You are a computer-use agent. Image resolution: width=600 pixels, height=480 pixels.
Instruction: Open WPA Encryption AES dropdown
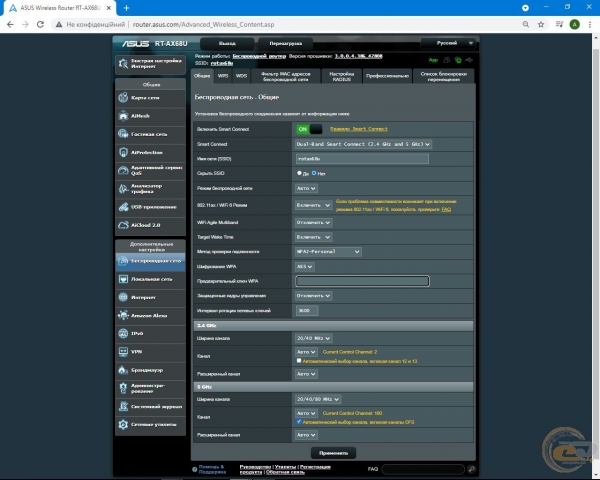tap(305, 266)
